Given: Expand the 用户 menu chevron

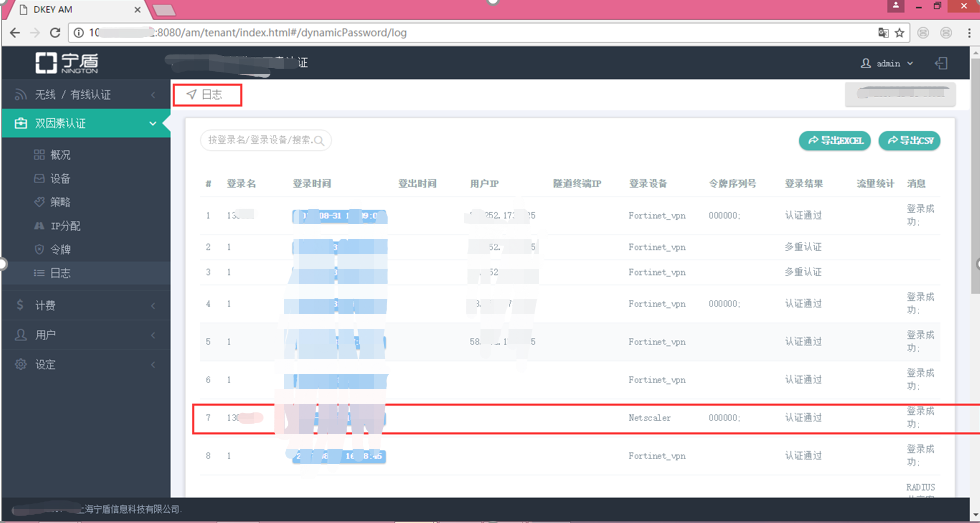Looking at the screenshot, I should [x=153, y=336].
